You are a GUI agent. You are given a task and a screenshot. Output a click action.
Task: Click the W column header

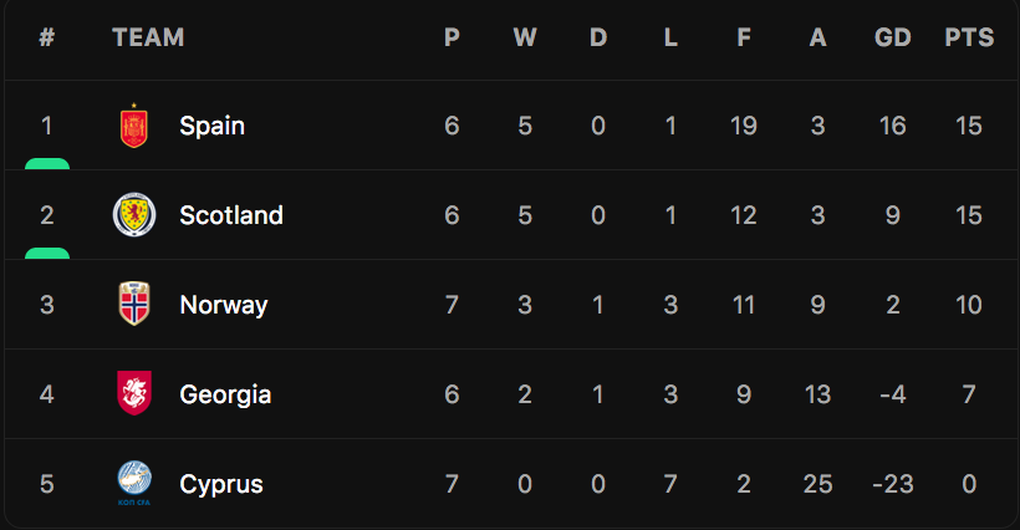(x=525, y=37)
